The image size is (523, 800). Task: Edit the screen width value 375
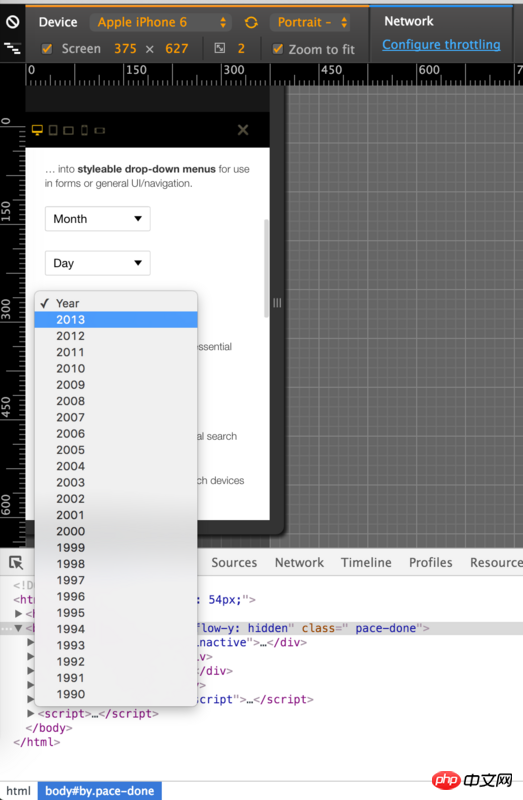(125, 49)
